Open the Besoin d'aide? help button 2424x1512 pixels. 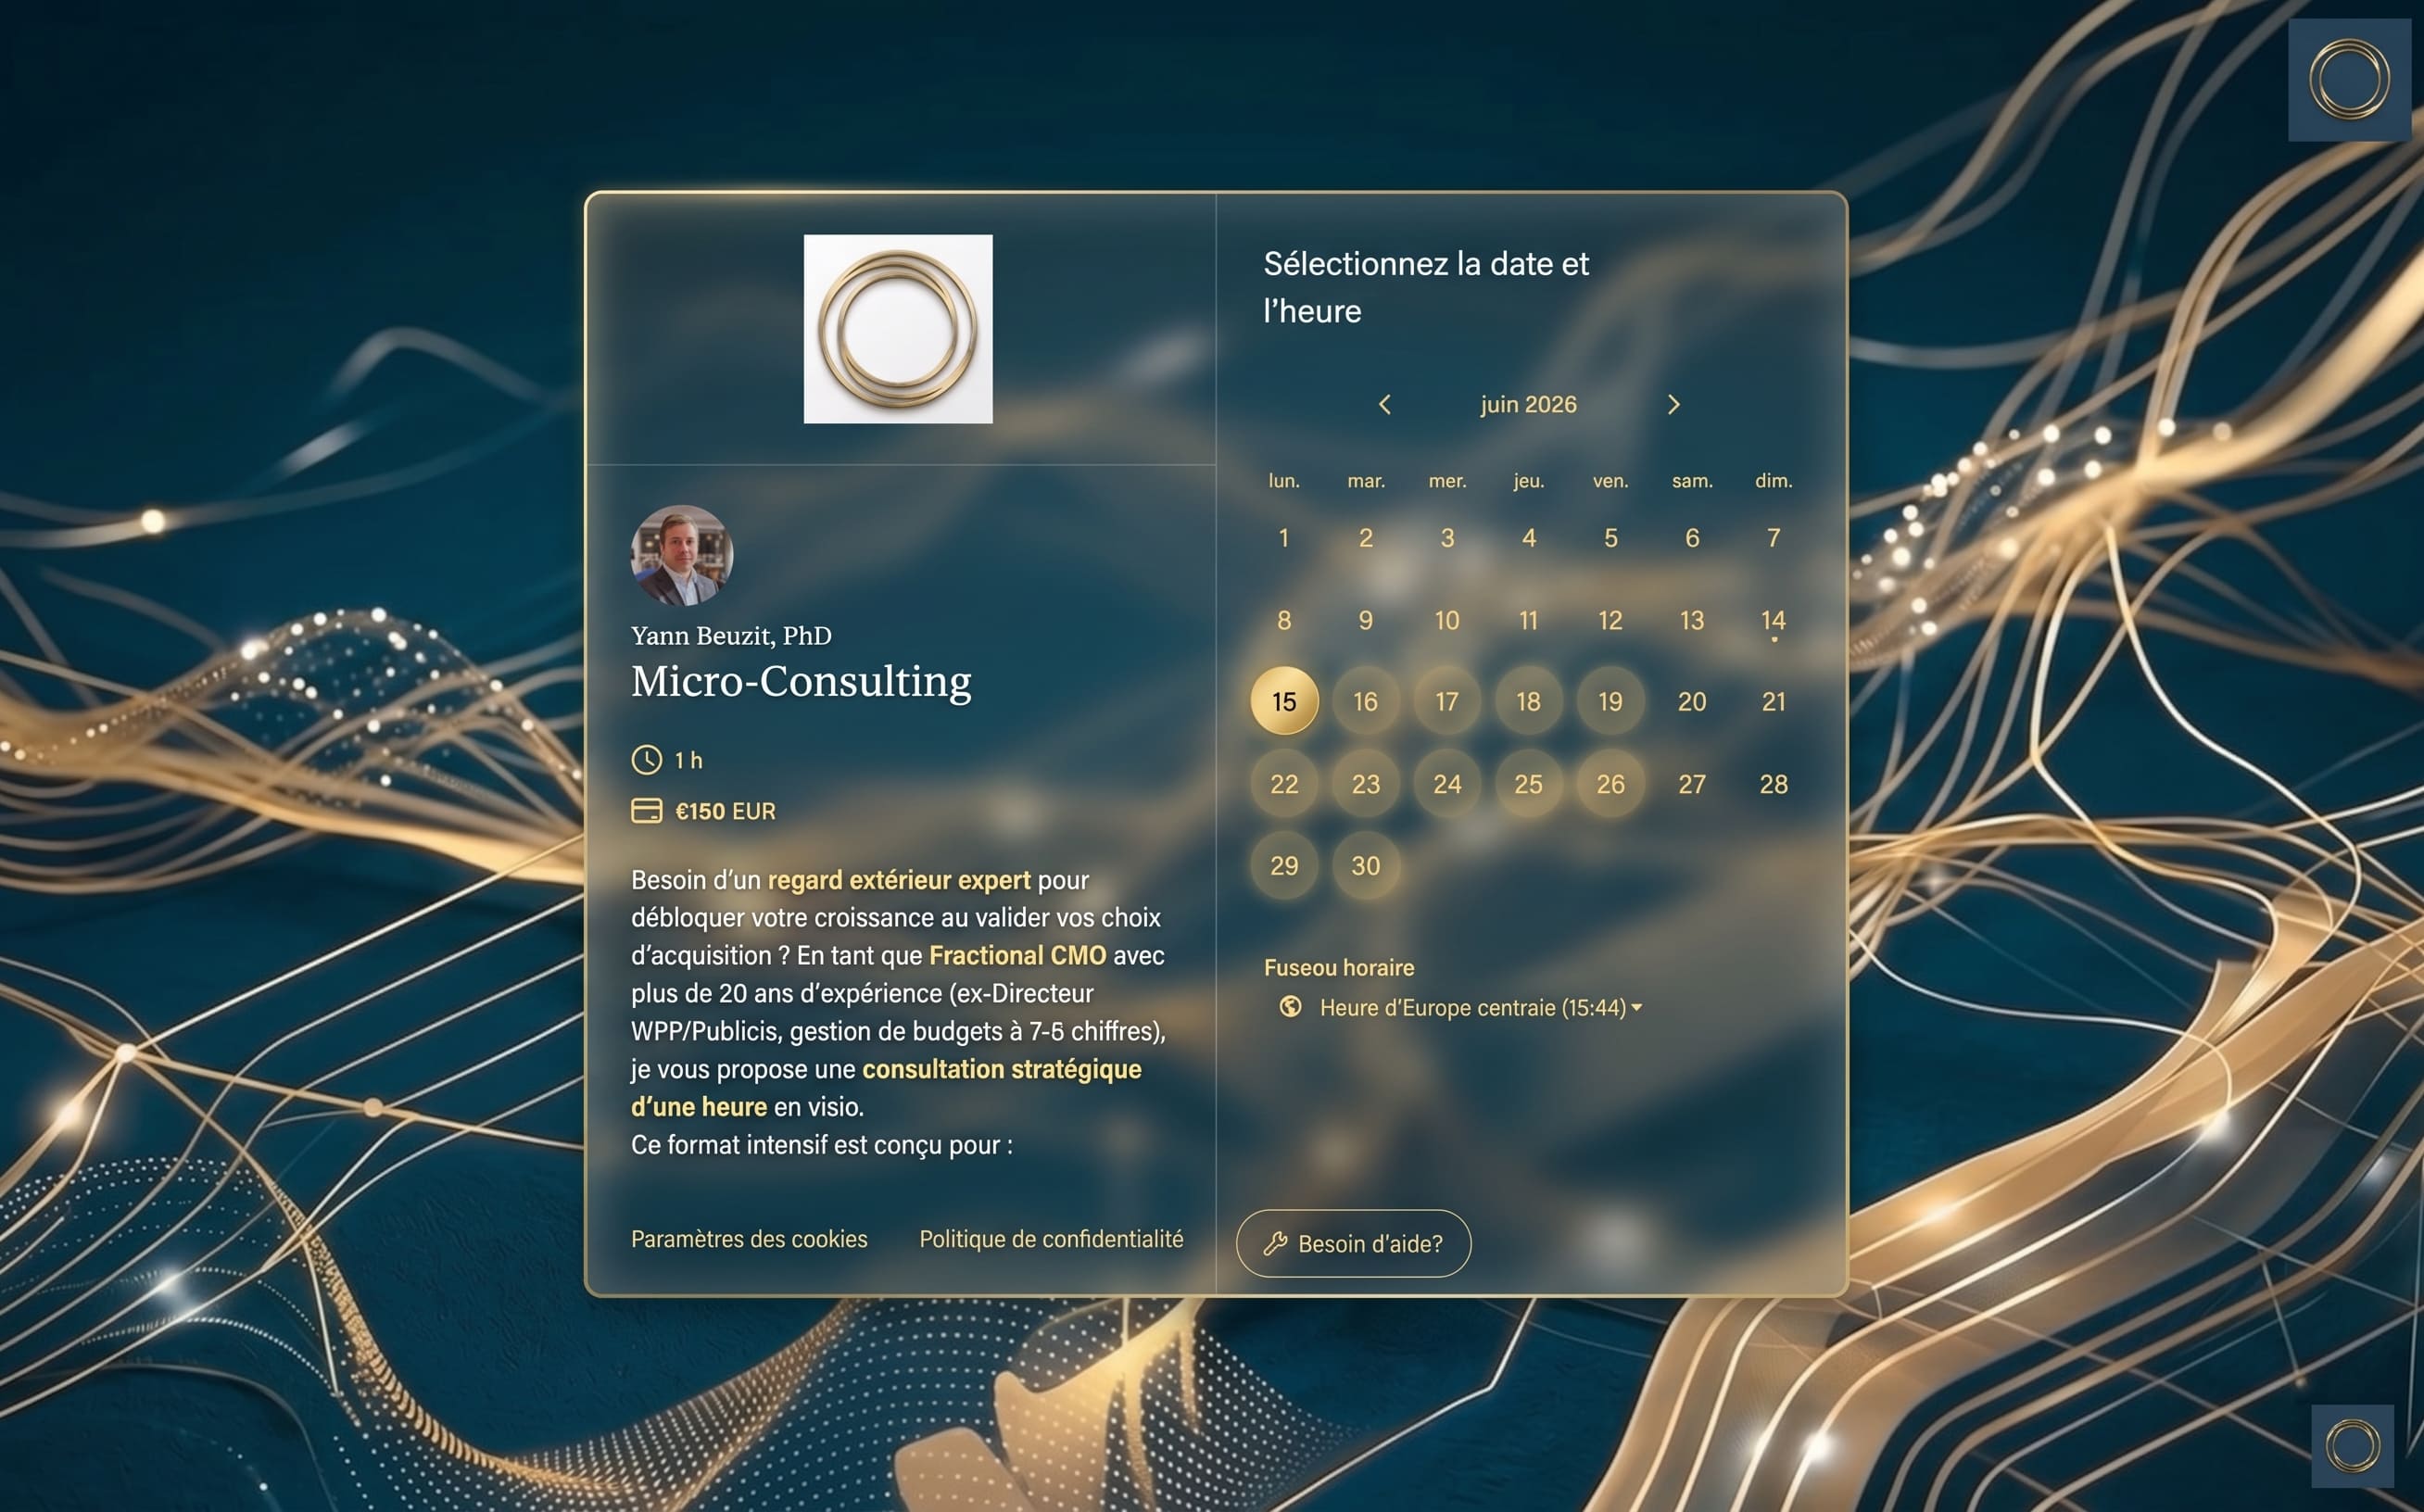coord(1354,1243)
